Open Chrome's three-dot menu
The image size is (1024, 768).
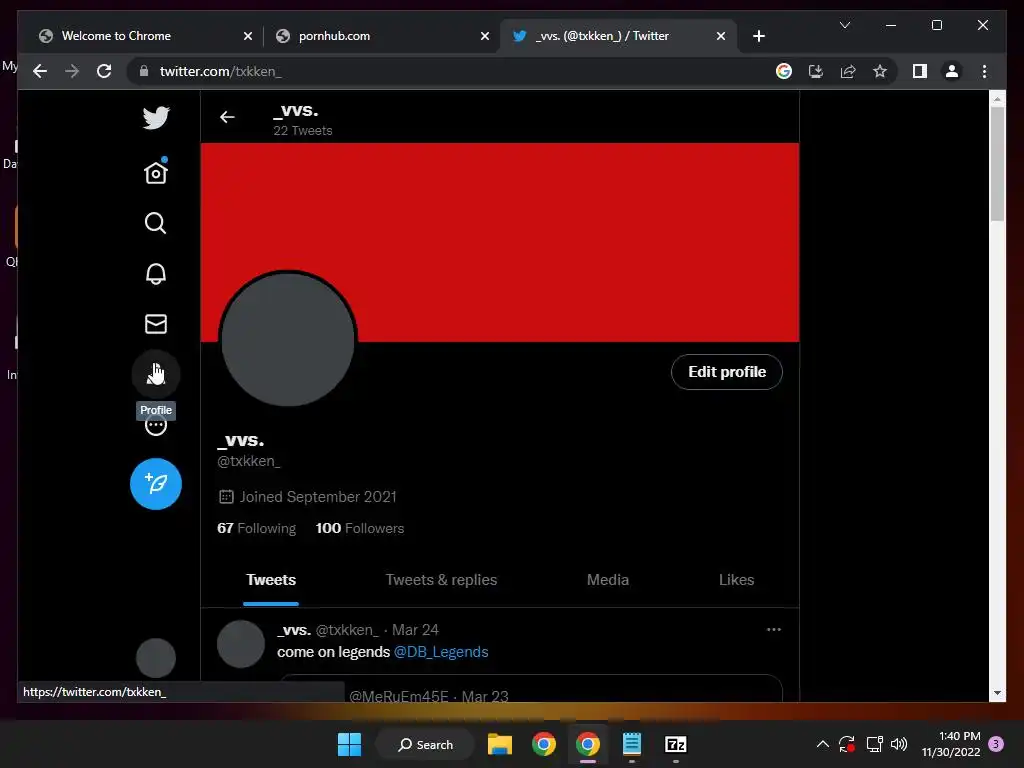click(984, 71)
